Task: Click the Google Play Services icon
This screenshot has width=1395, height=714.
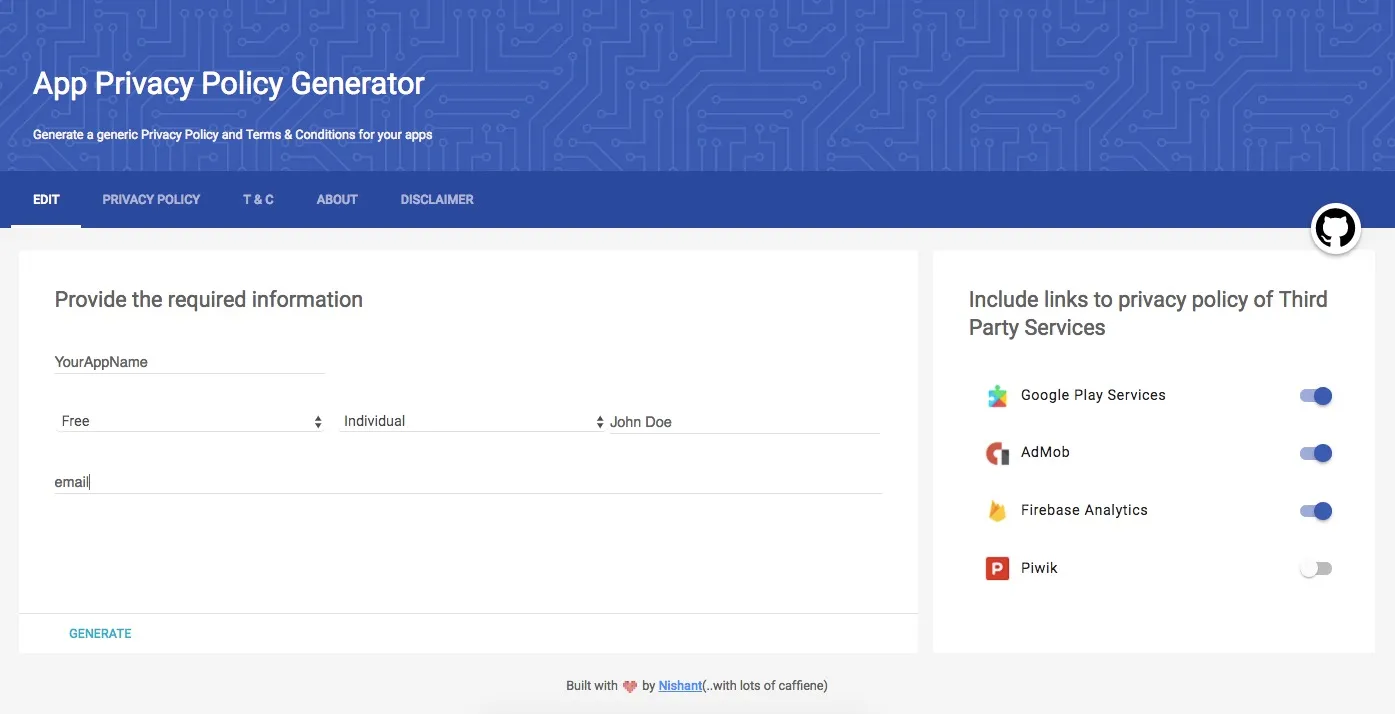Action: (x=996, y=395)
